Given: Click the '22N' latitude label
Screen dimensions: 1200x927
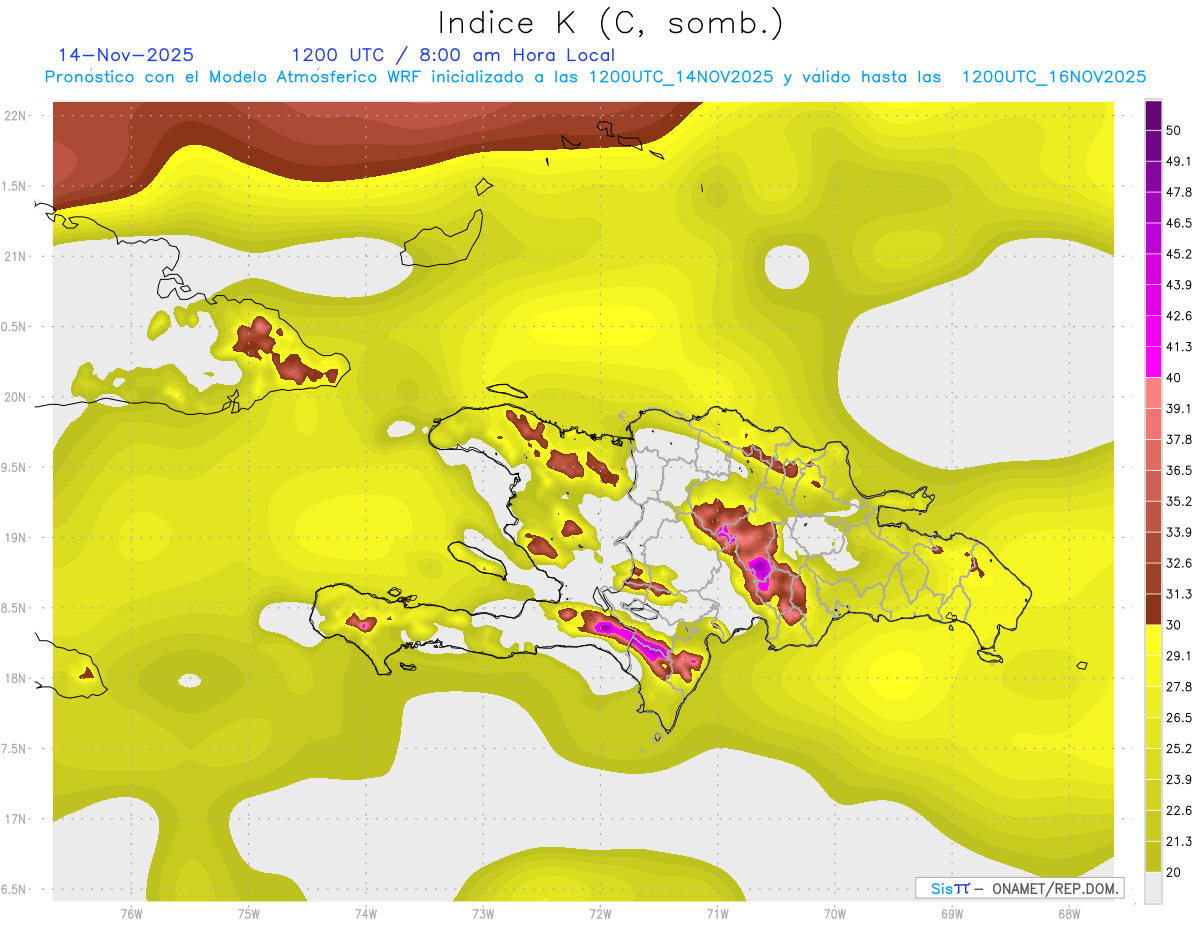Looking at the screenshot, I should coord(17,116).
